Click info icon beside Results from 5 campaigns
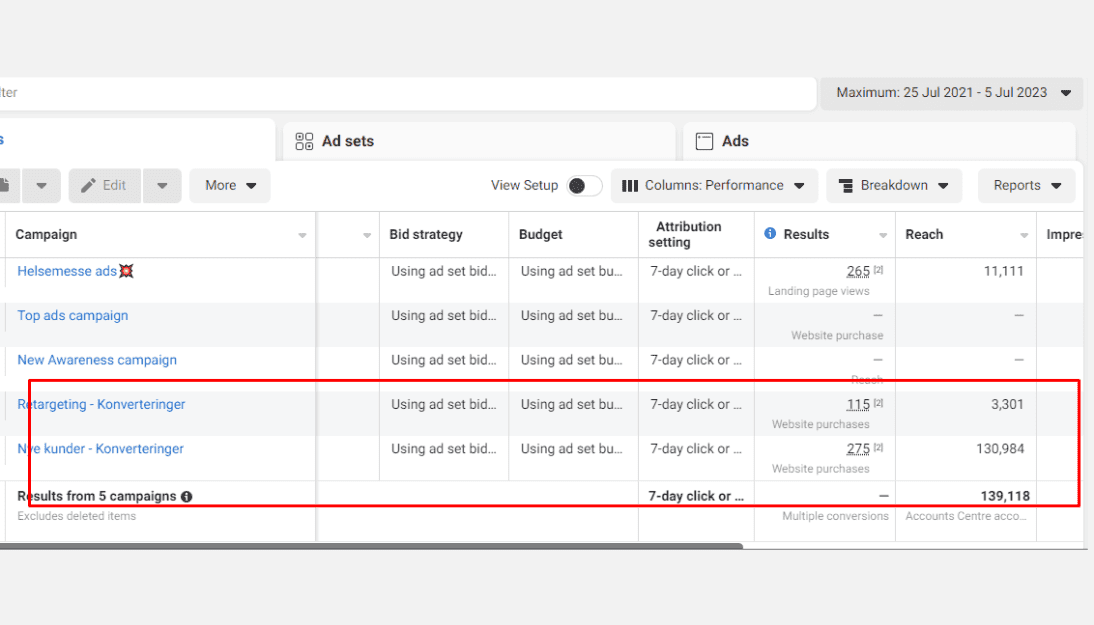The image size is (1094, 625). click(187, 497)
